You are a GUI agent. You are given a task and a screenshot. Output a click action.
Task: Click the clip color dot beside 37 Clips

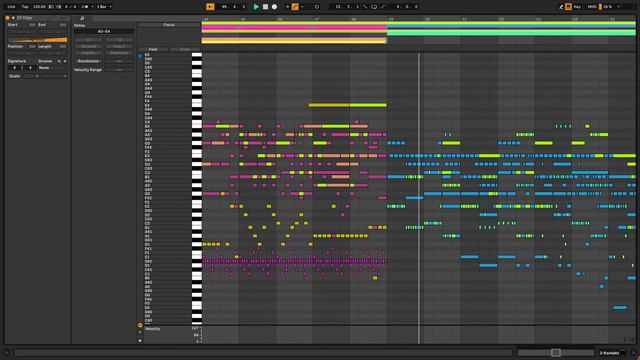pyautogui.click(x=13, y=18)
